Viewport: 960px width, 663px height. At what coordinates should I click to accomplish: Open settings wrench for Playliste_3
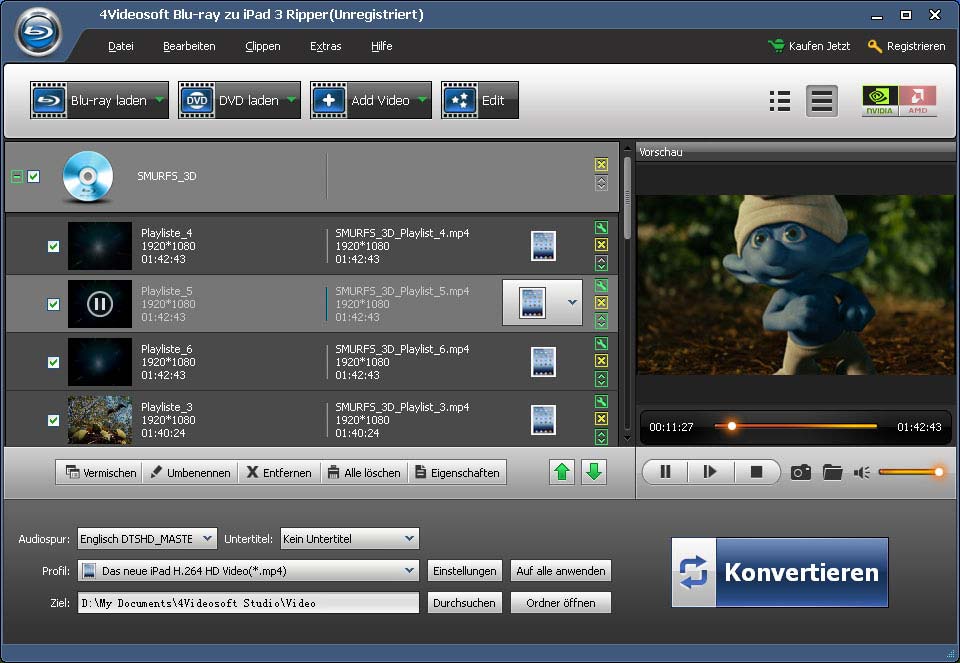click(601, 402)
